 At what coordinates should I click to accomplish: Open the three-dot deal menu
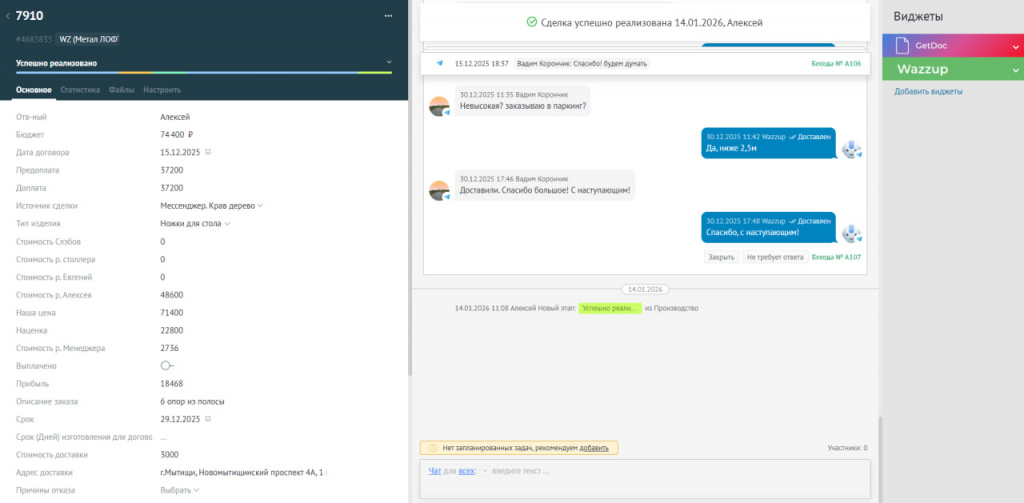389,16
